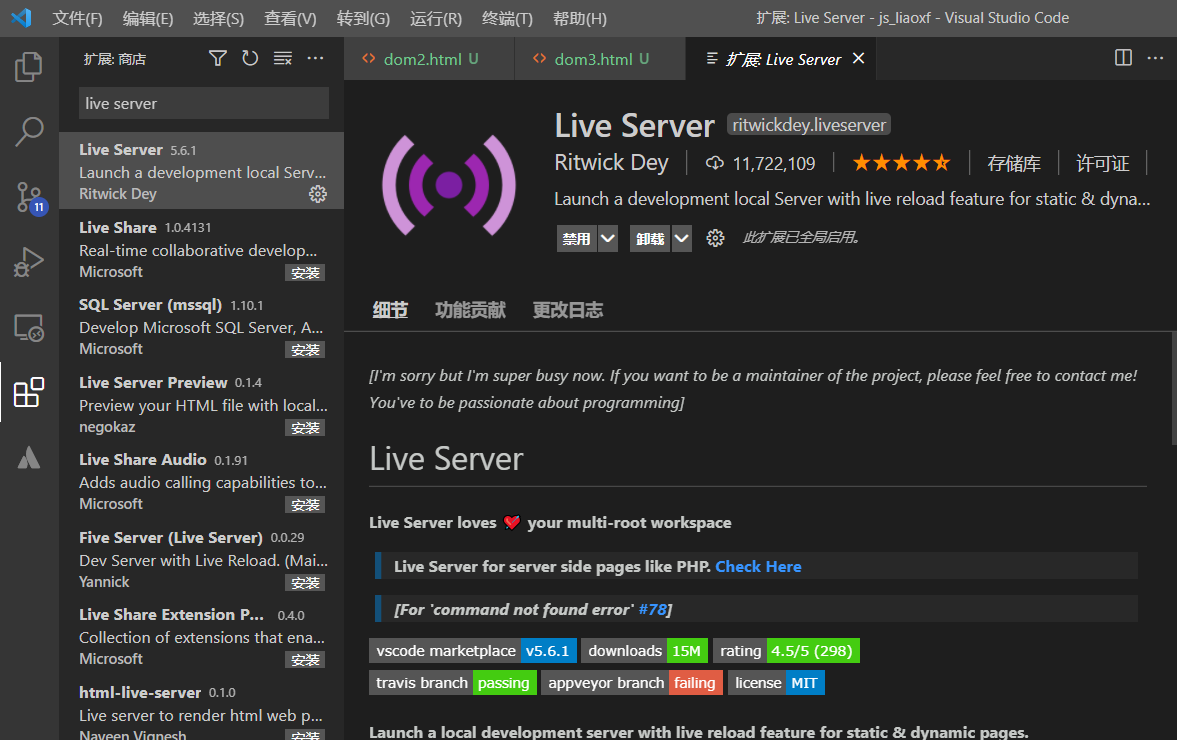Image resolution: width=1177 pixels, height=740 pixels.
Task: Install the Live Share extension
Action: 305,272
